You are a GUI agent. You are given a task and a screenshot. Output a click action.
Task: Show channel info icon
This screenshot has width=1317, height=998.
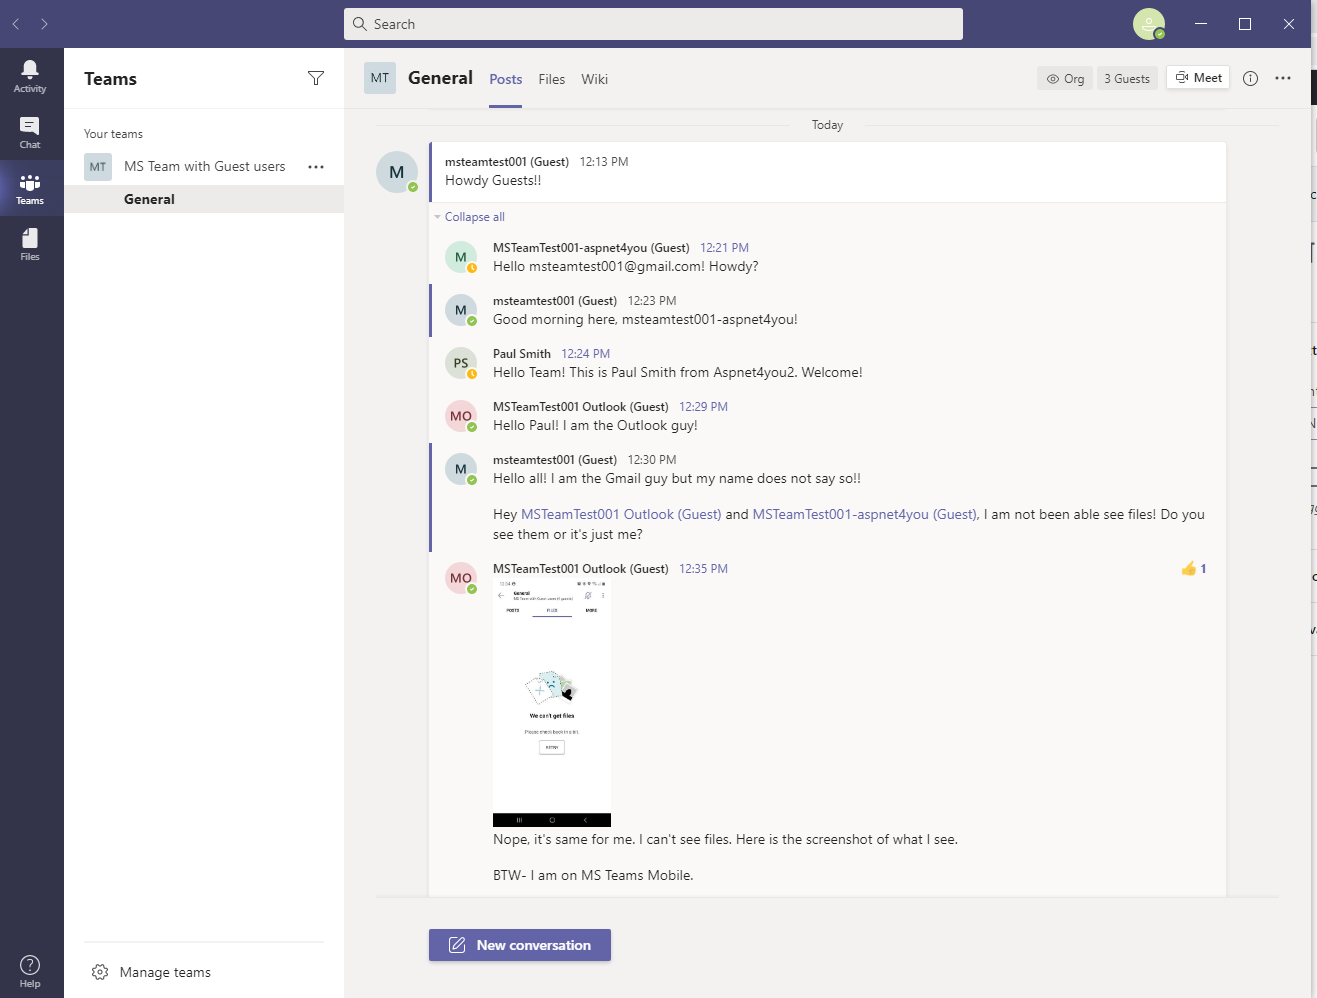click(x=1250, y=78)
